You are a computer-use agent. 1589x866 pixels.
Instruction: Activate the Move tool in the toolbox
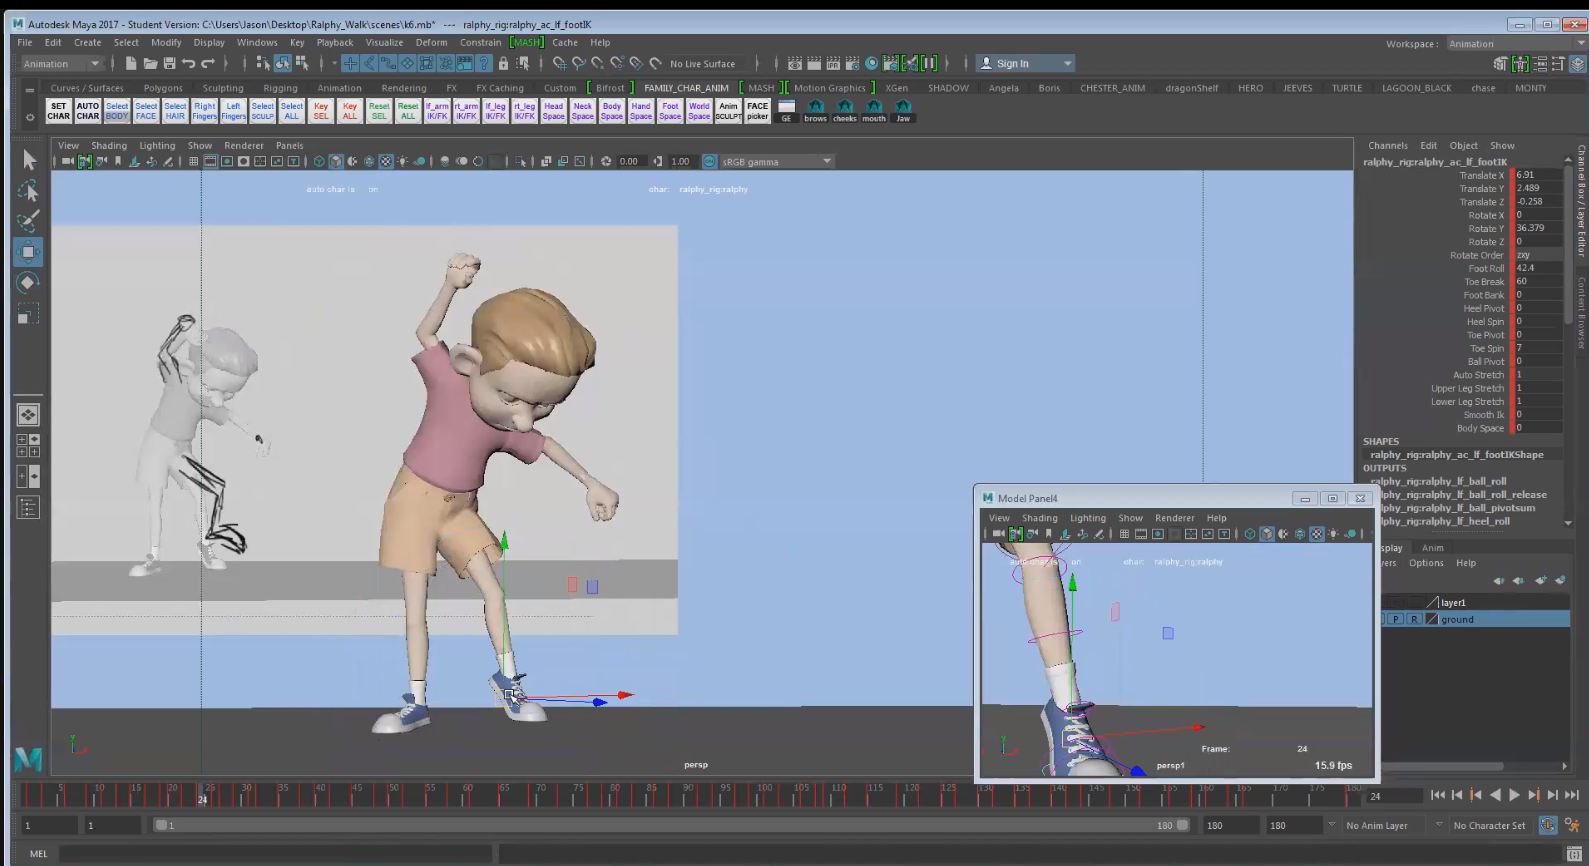28,252
